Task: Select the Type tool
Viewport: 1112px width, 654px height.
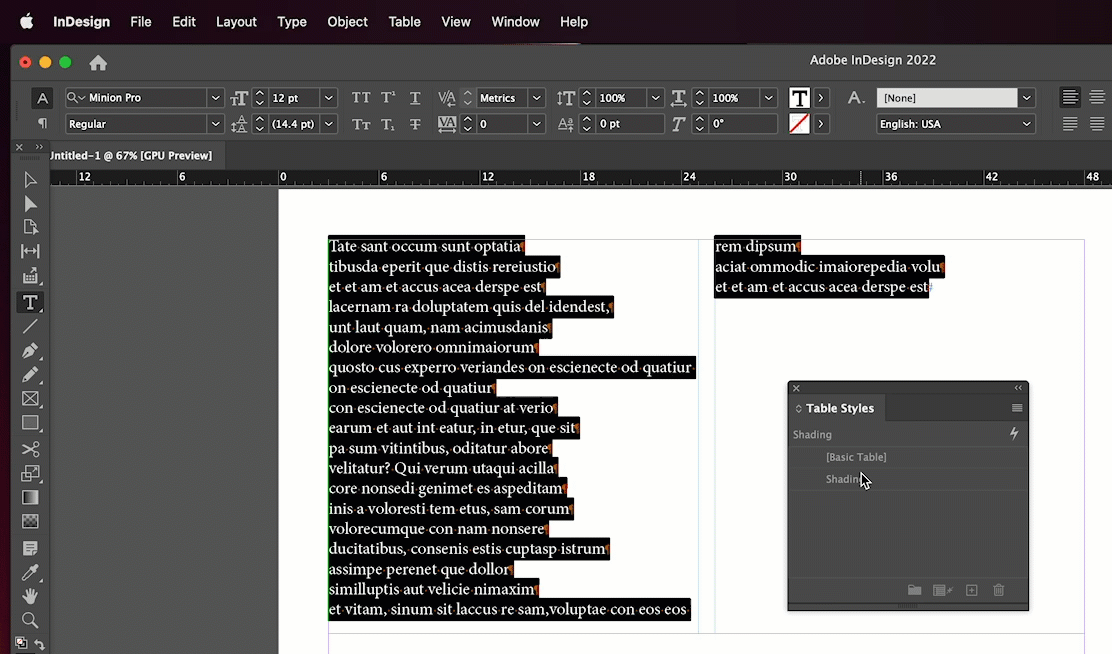Action: tap(30, 303)
